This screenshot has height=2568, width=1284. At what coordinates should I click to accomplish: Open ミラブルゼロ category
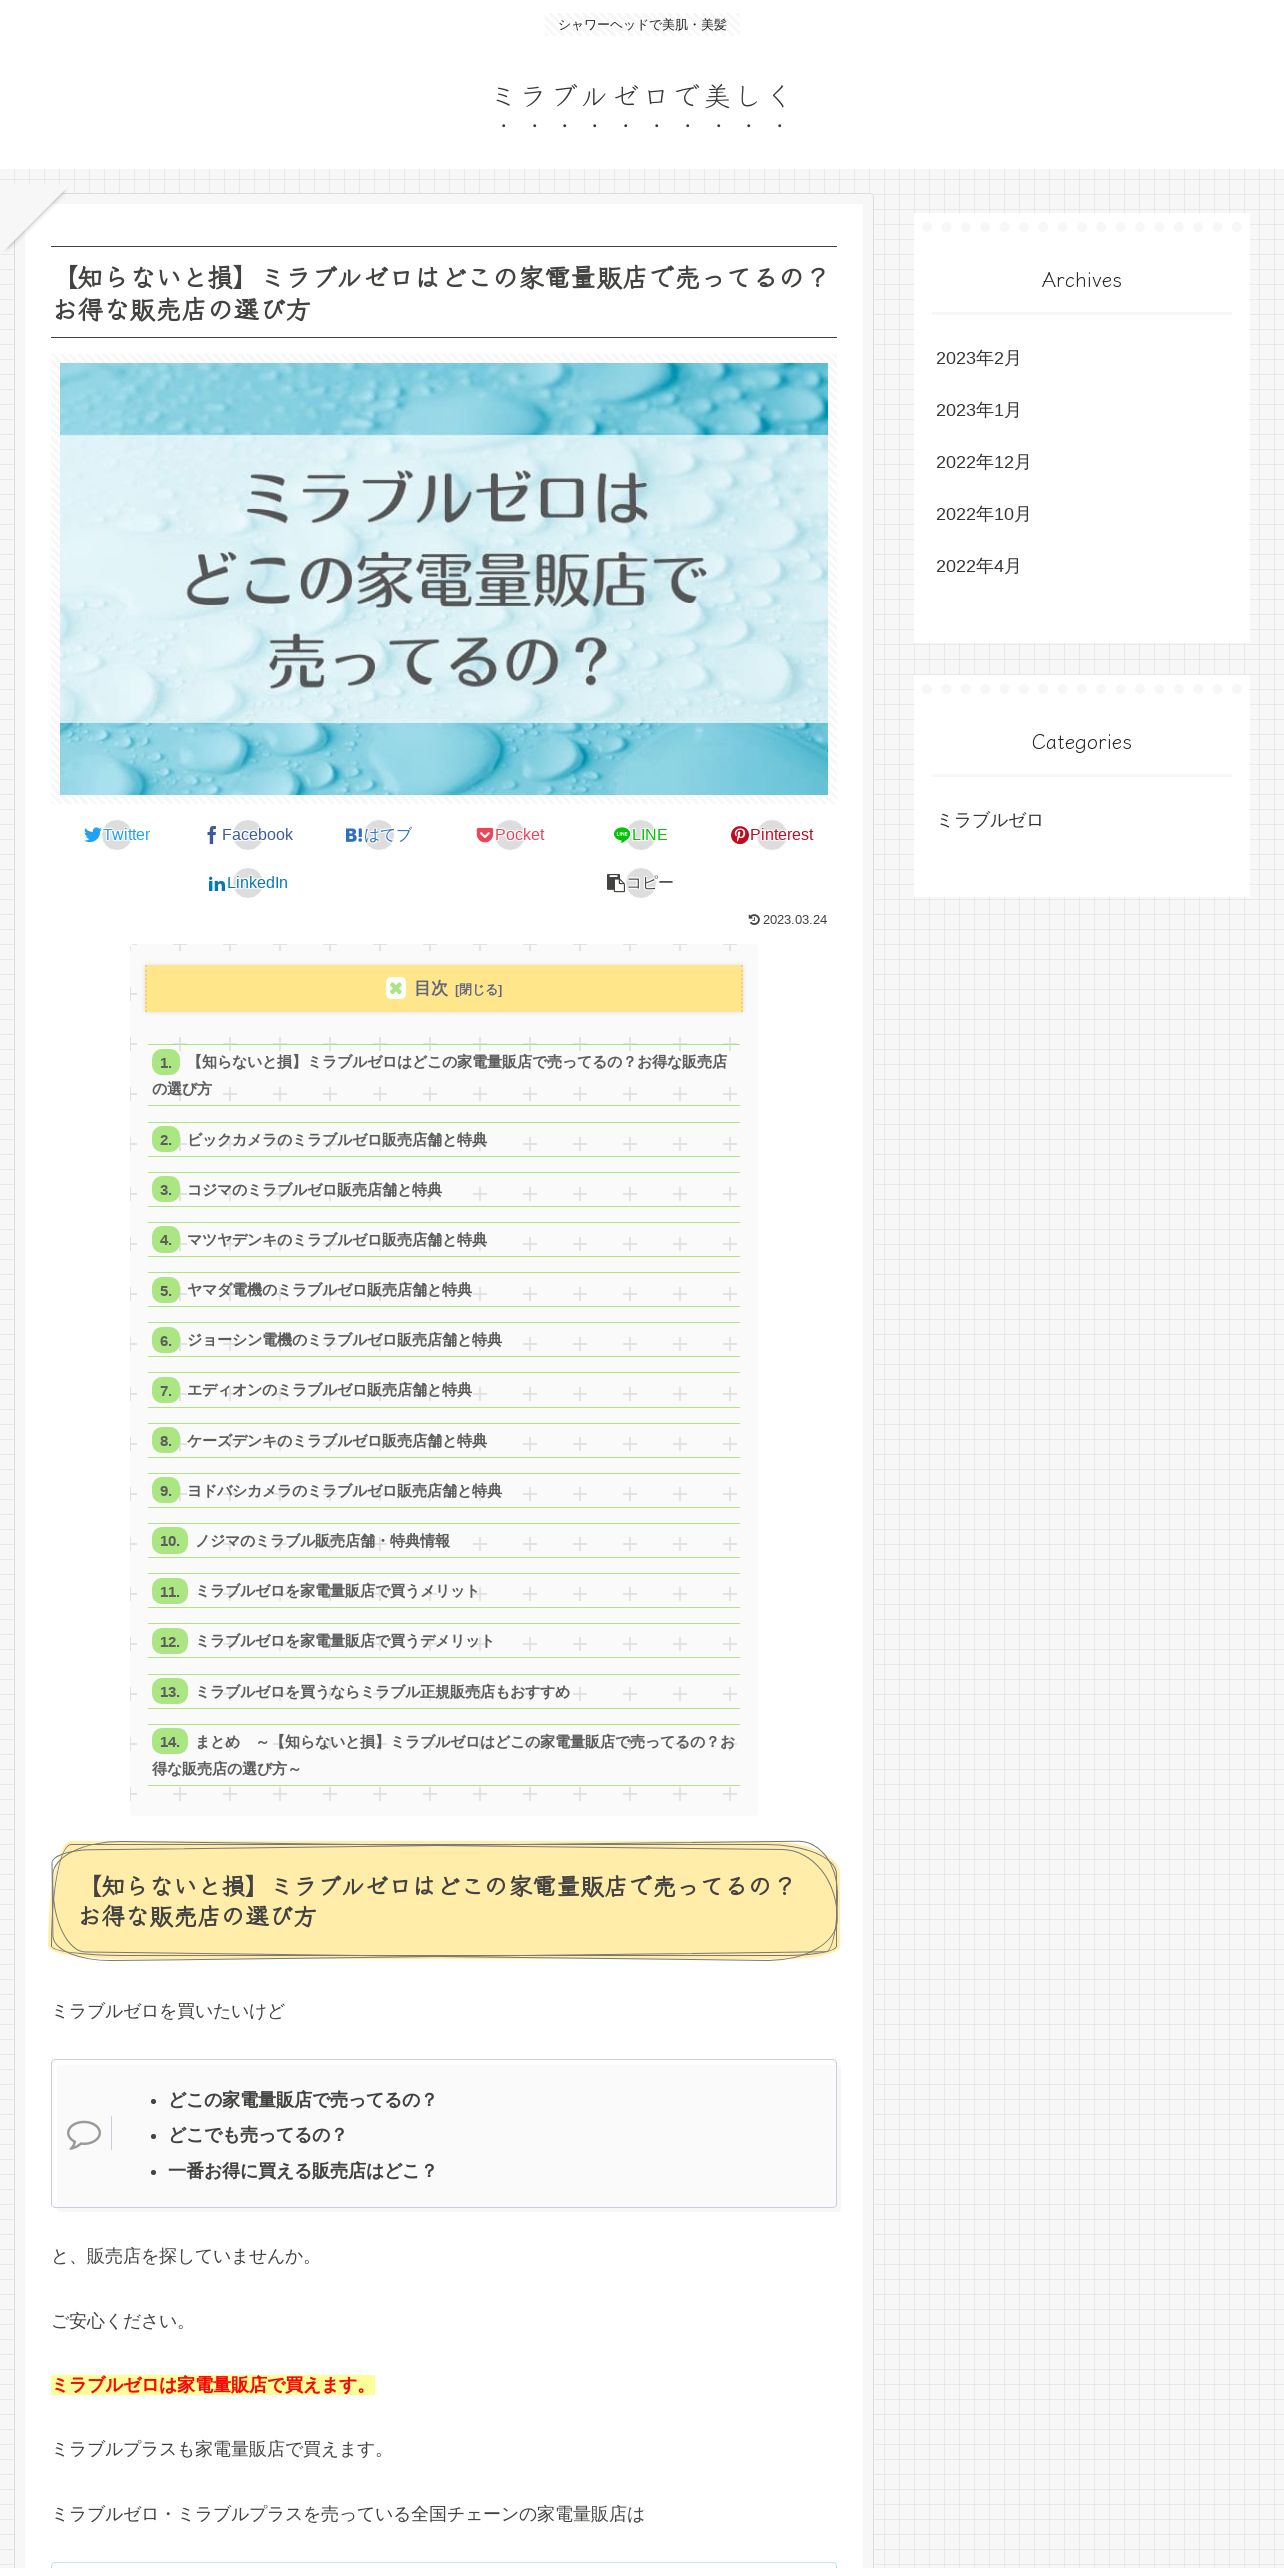tap(990, 820)
